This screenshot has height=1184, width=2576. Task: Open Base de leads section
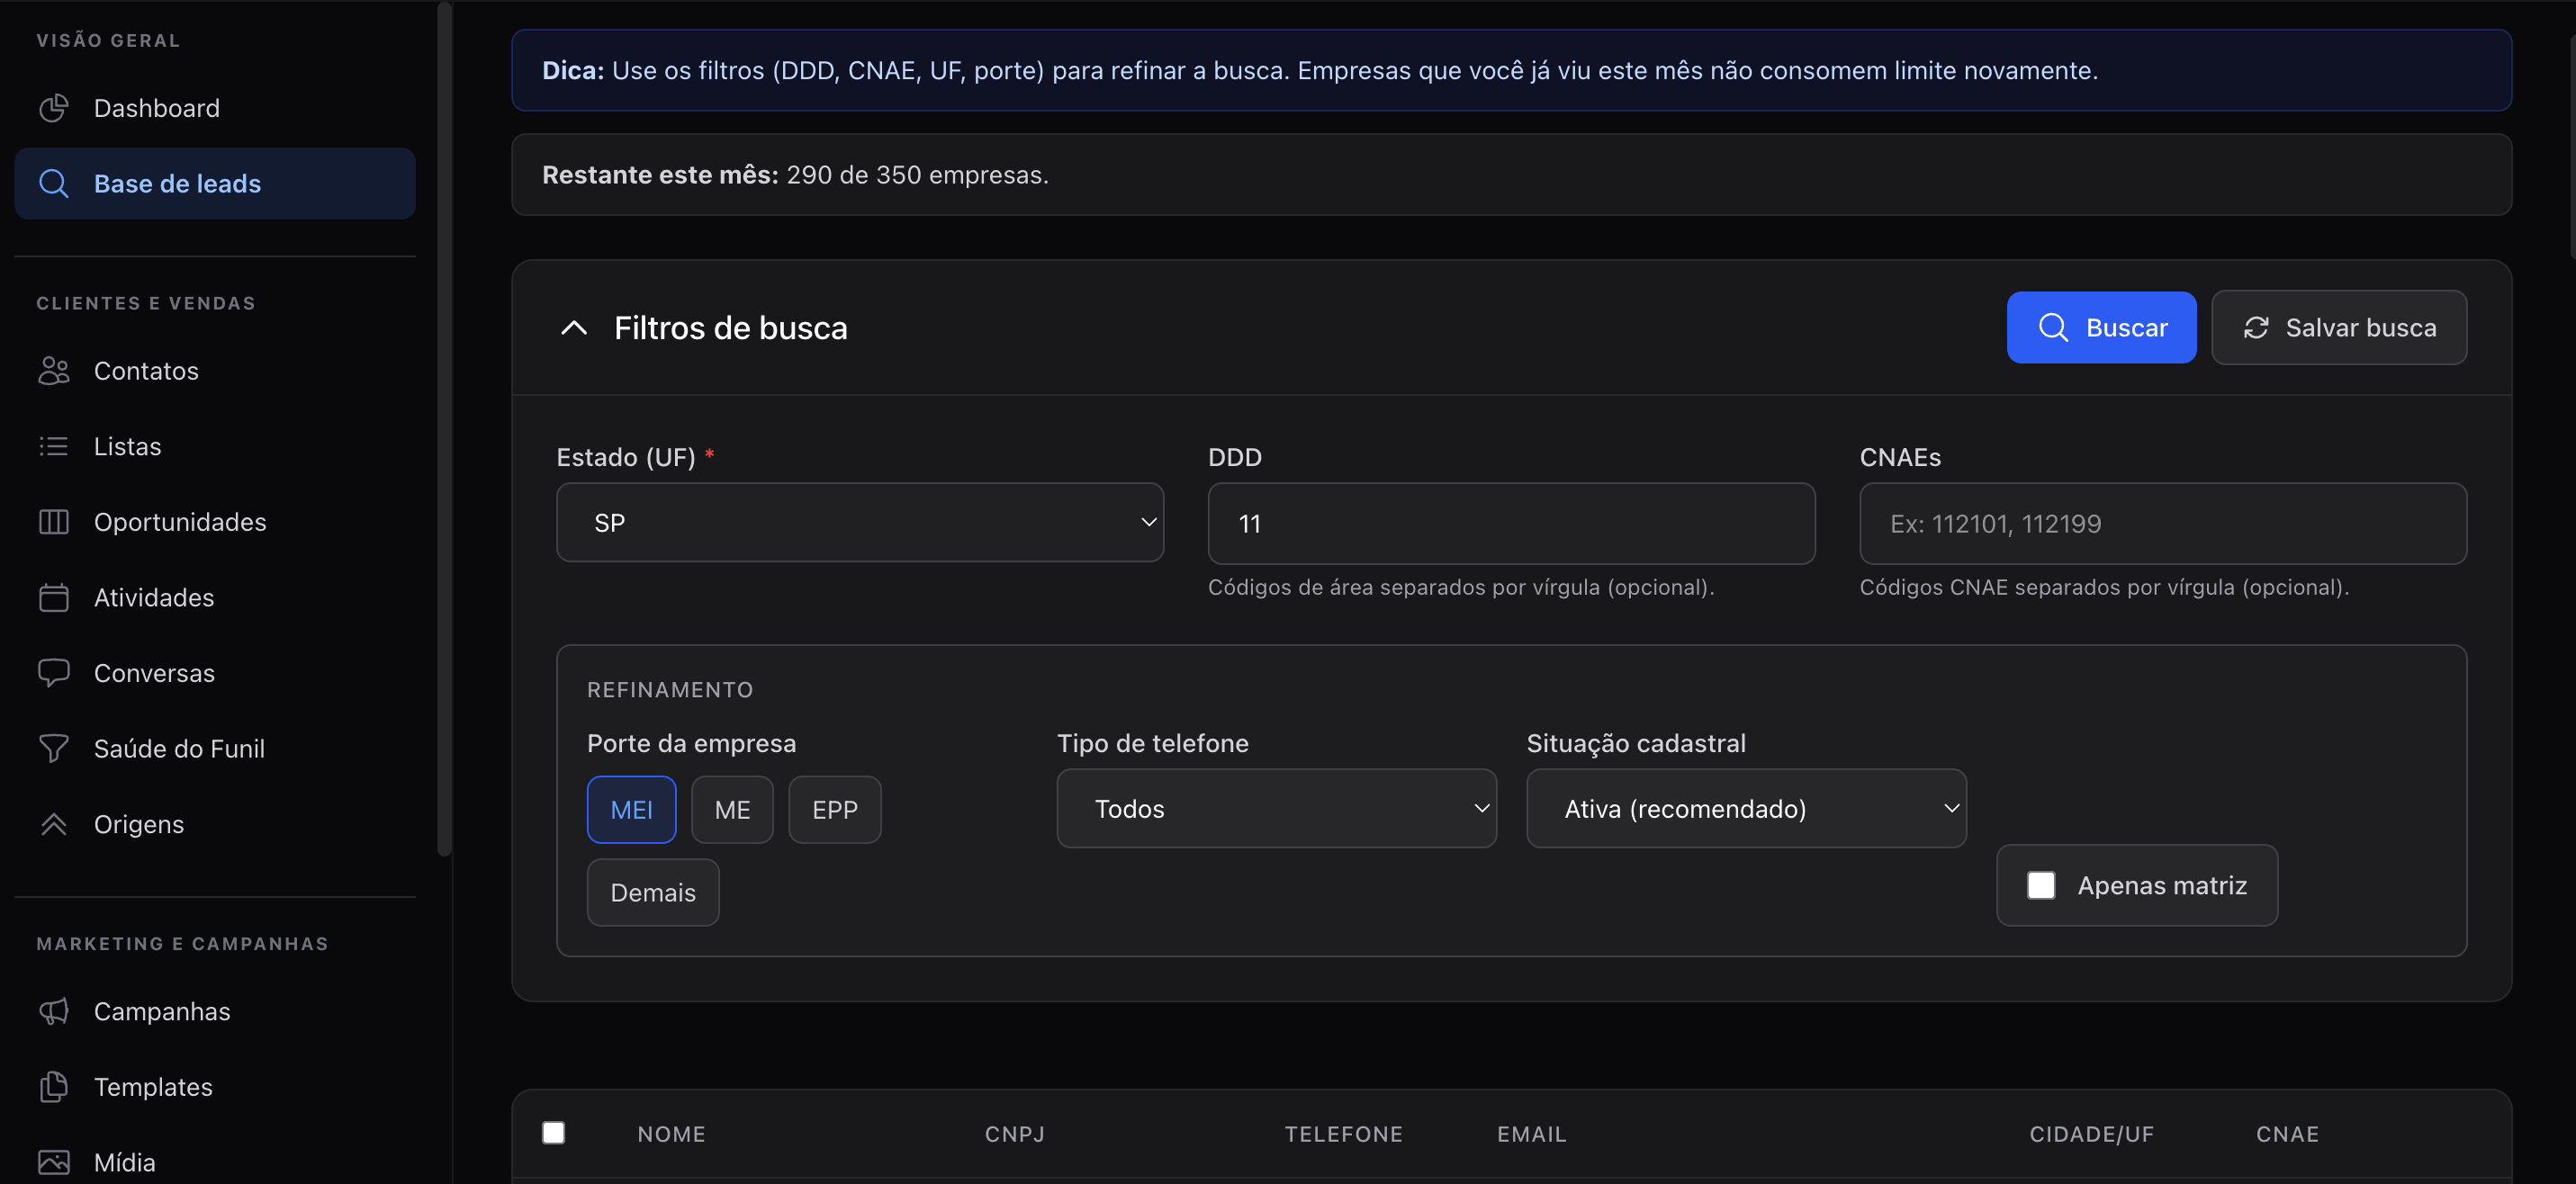tap(215, 184)
